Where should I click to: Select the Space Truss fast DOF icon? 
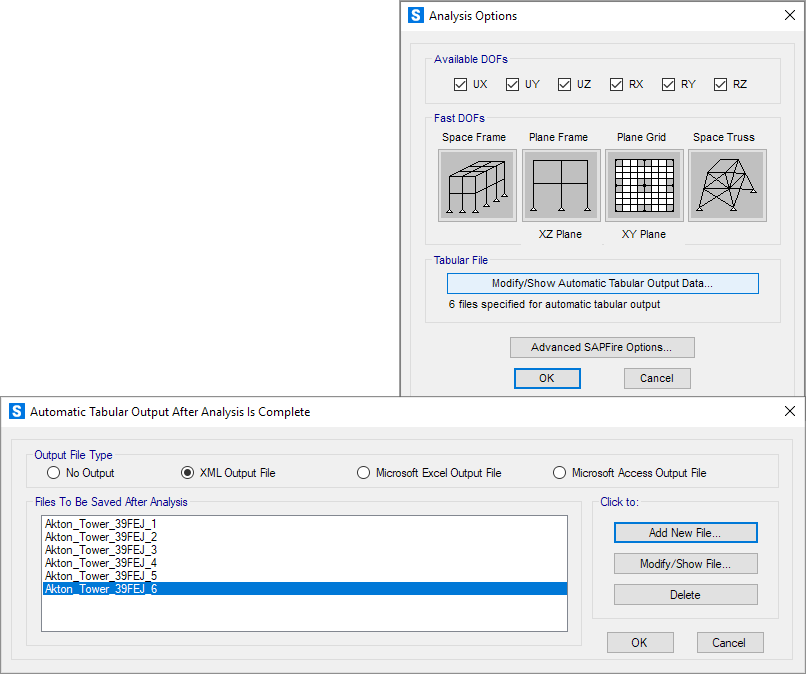click(727, 185)
